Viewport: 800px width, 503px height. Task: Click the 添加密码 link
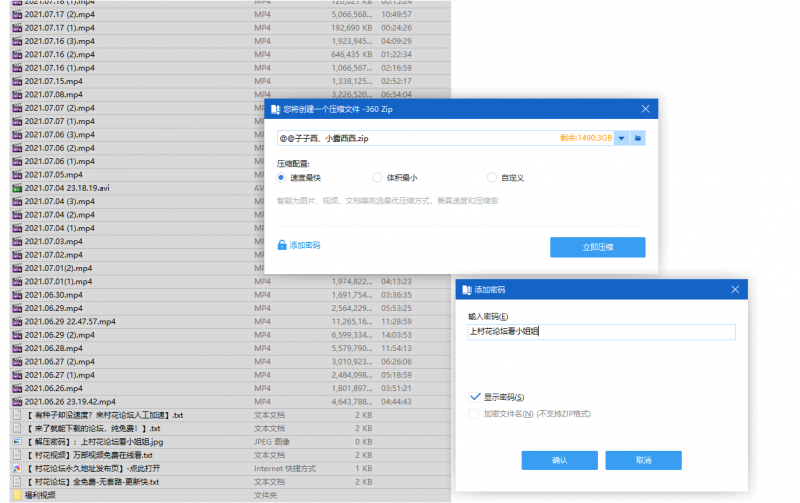coord(305,244)
